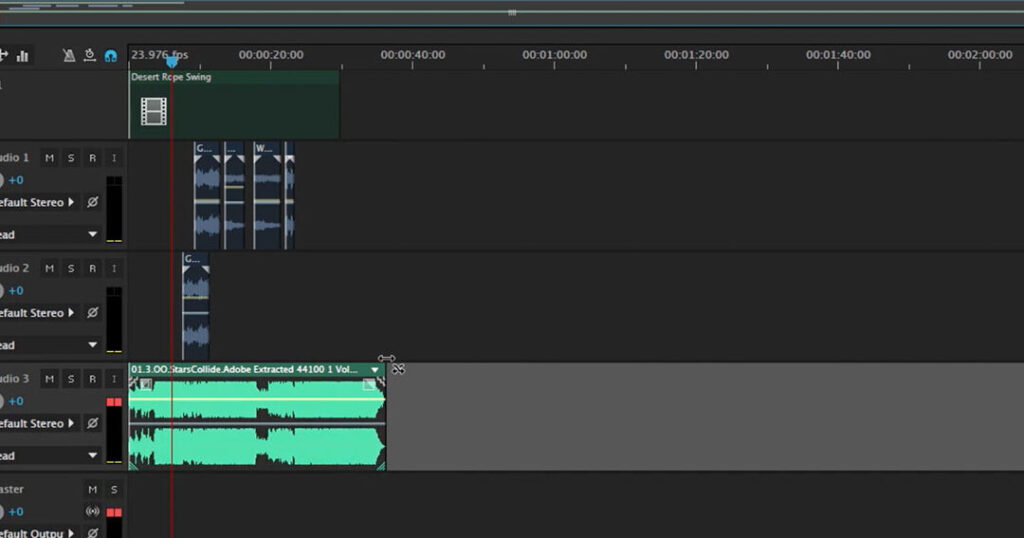Screen dimensions: 1024x538
Task: Click the filmstrip icon on Desert Rope Swing
Action: [153, 111]
